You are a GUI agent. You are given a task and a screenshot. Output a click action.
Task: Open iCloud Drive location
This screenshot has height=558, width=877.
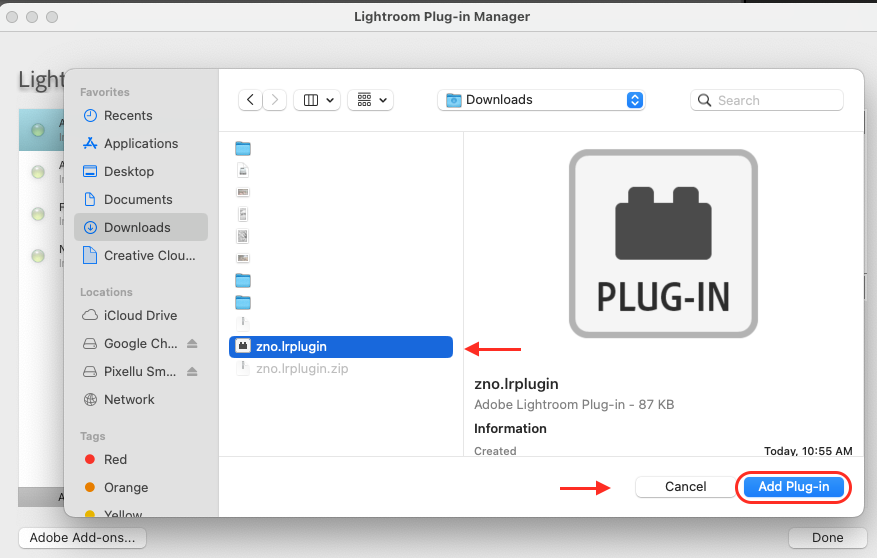(x=141, y=315)
